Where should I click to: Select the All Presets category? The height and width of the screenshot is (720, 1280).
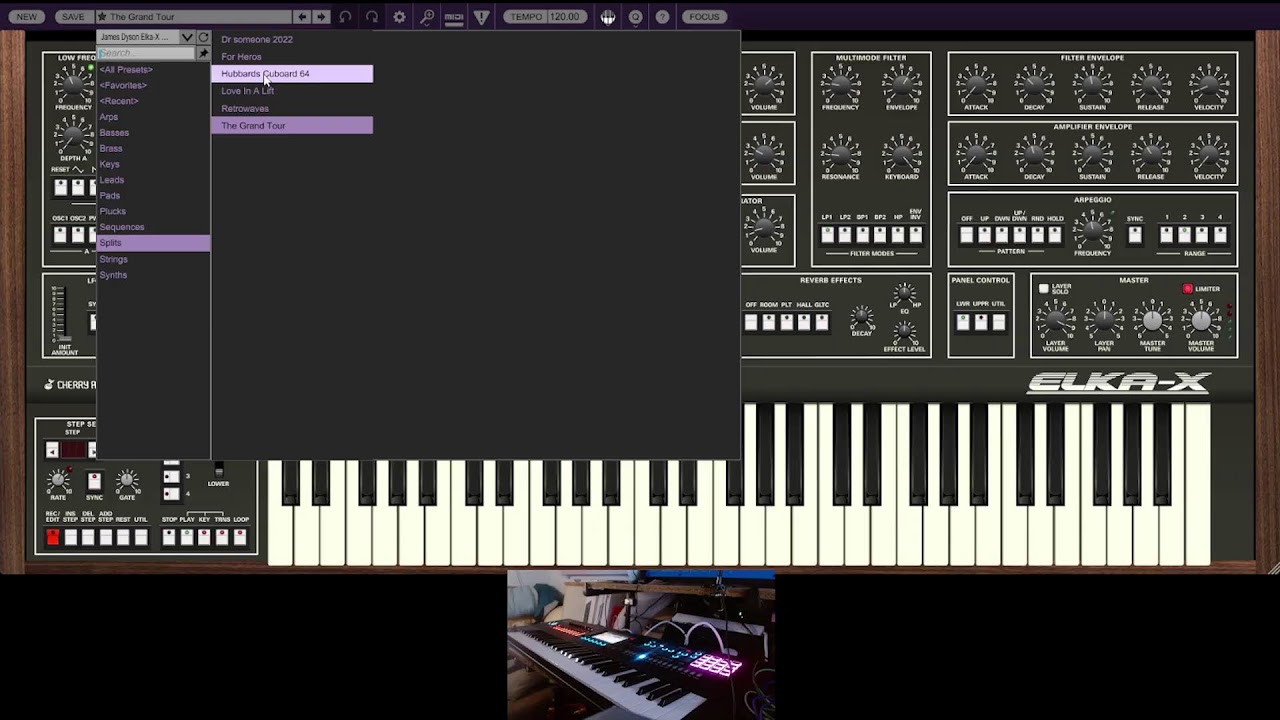[x=126, y=70]
